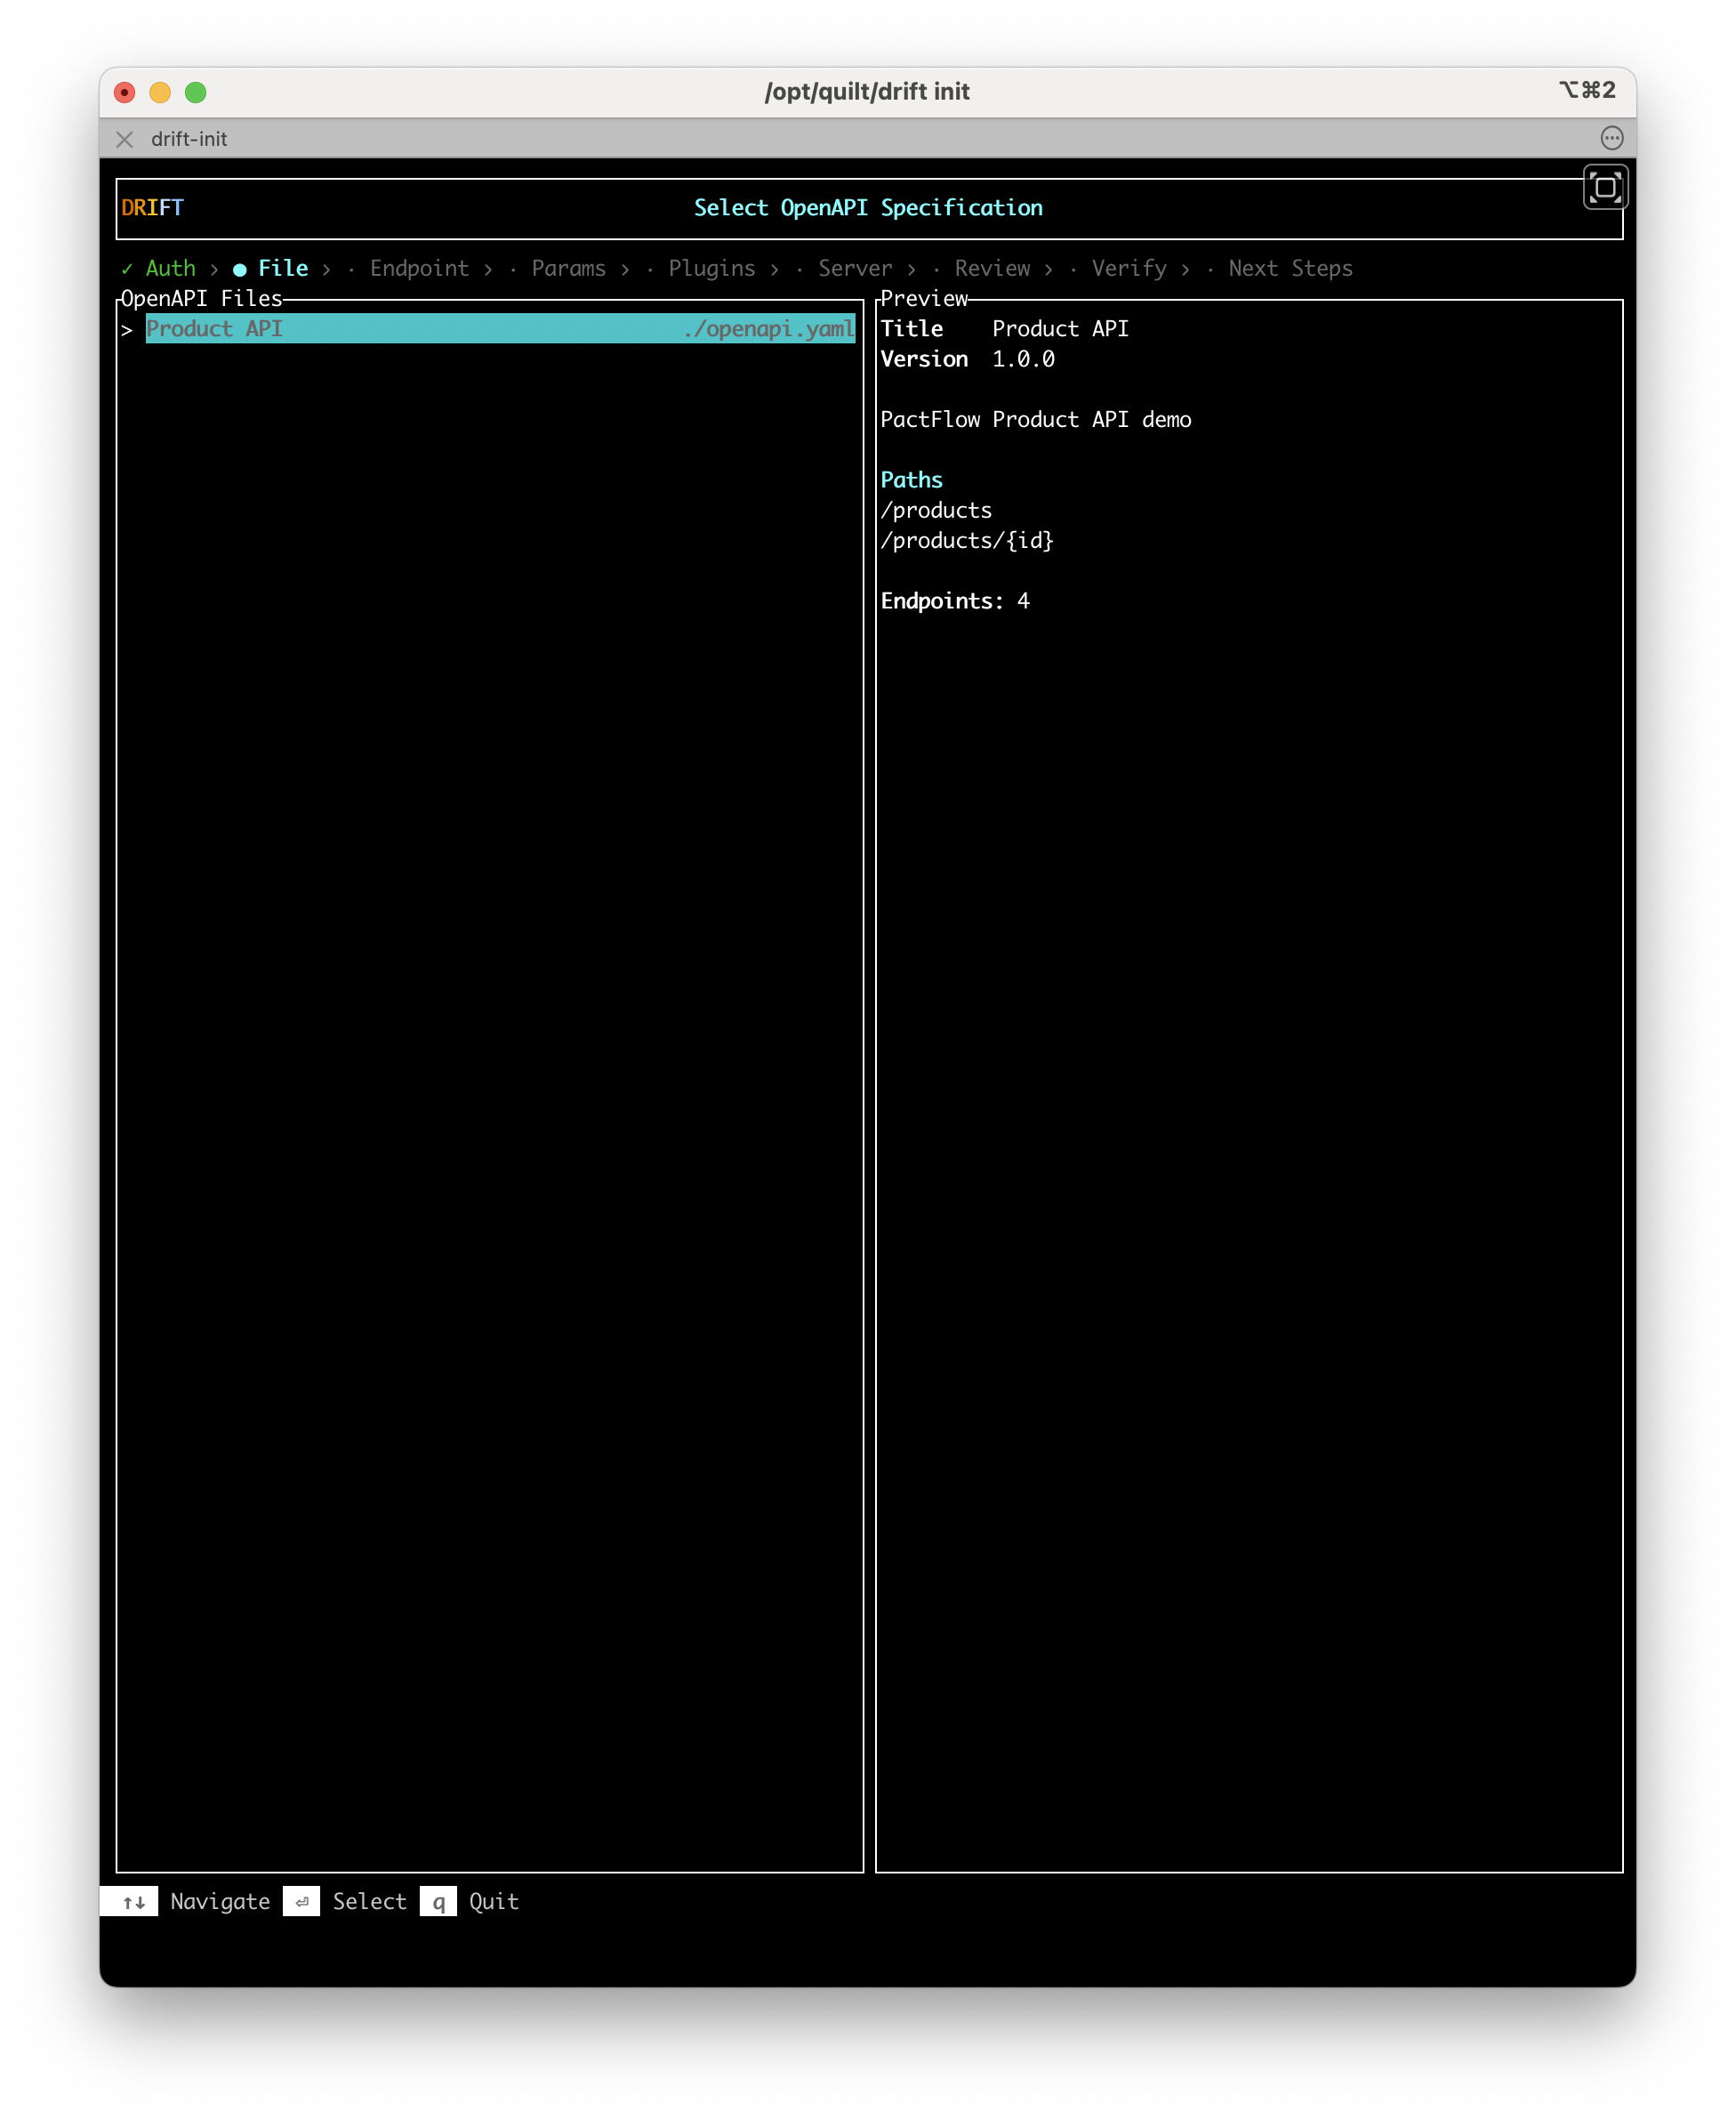Click the ./openapi.yaml filename text

[767, 328]
